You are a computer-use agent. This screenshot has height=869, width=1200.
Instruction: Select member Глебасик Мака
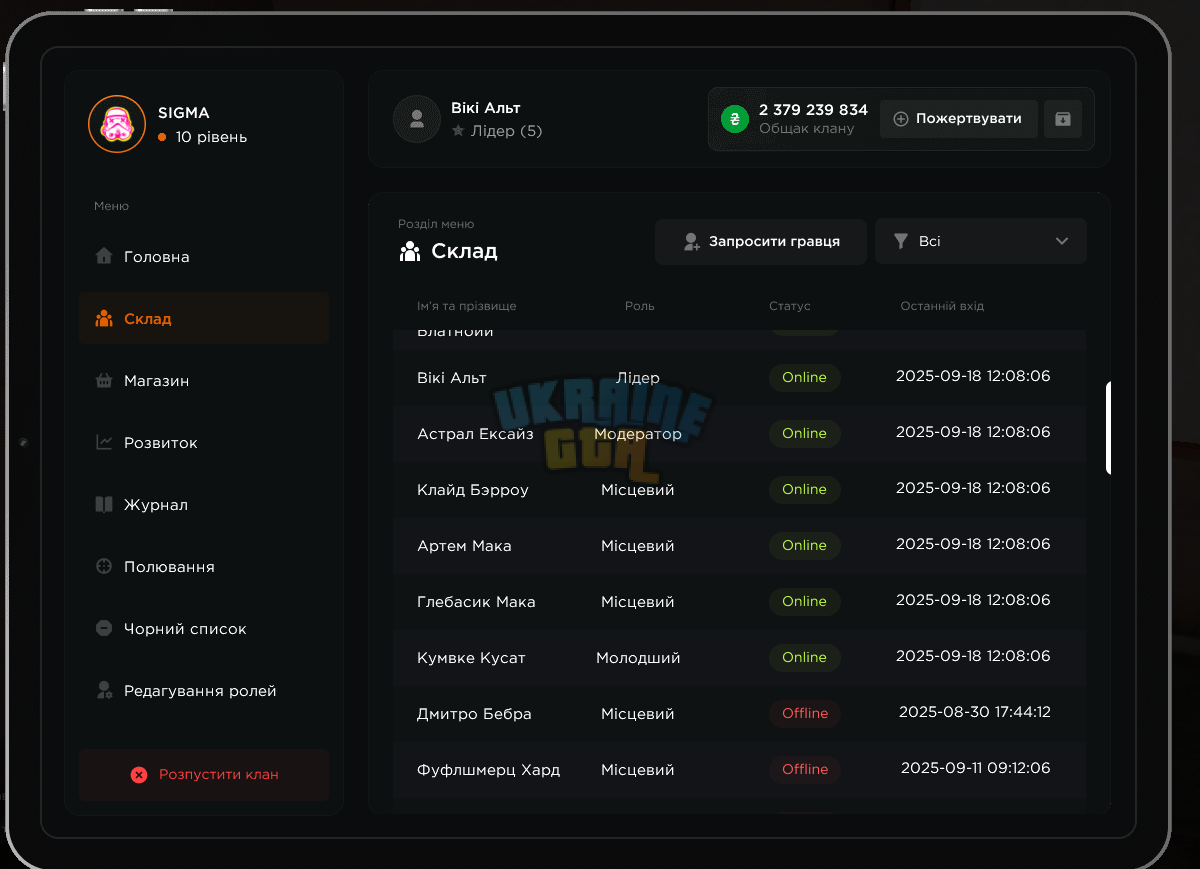[476, 602]
